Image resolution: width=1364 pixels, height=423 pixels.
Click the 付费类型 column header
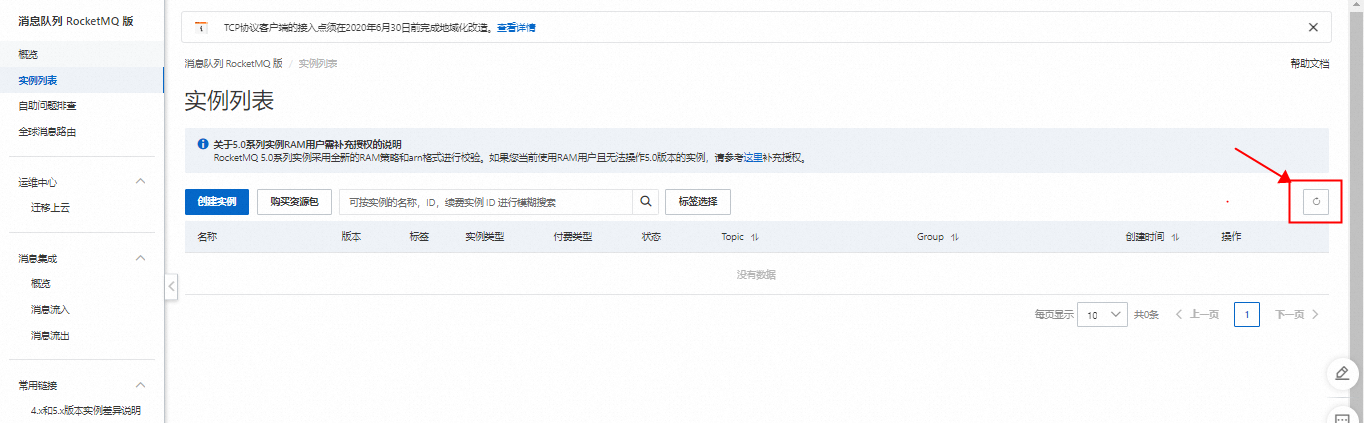573,237
